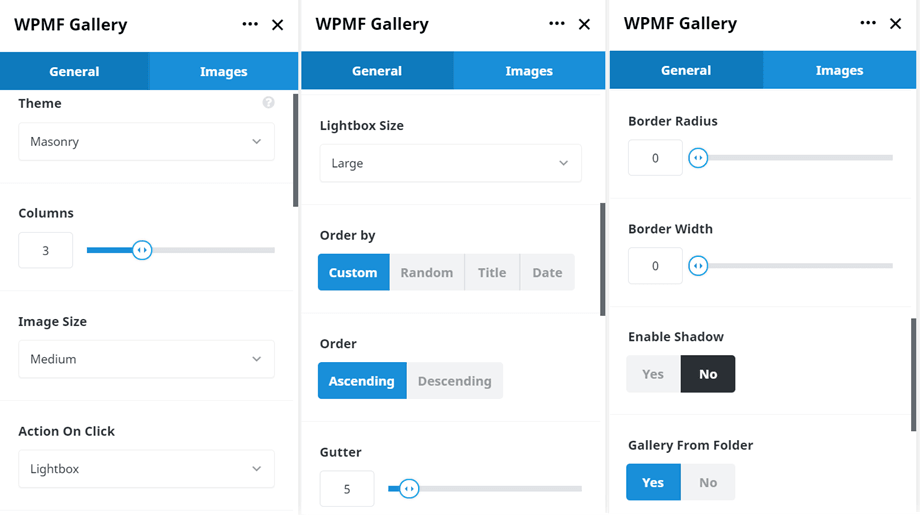The image size is (920, 515).
Task: Choose Random for Order by
Action: coord(427,272)
